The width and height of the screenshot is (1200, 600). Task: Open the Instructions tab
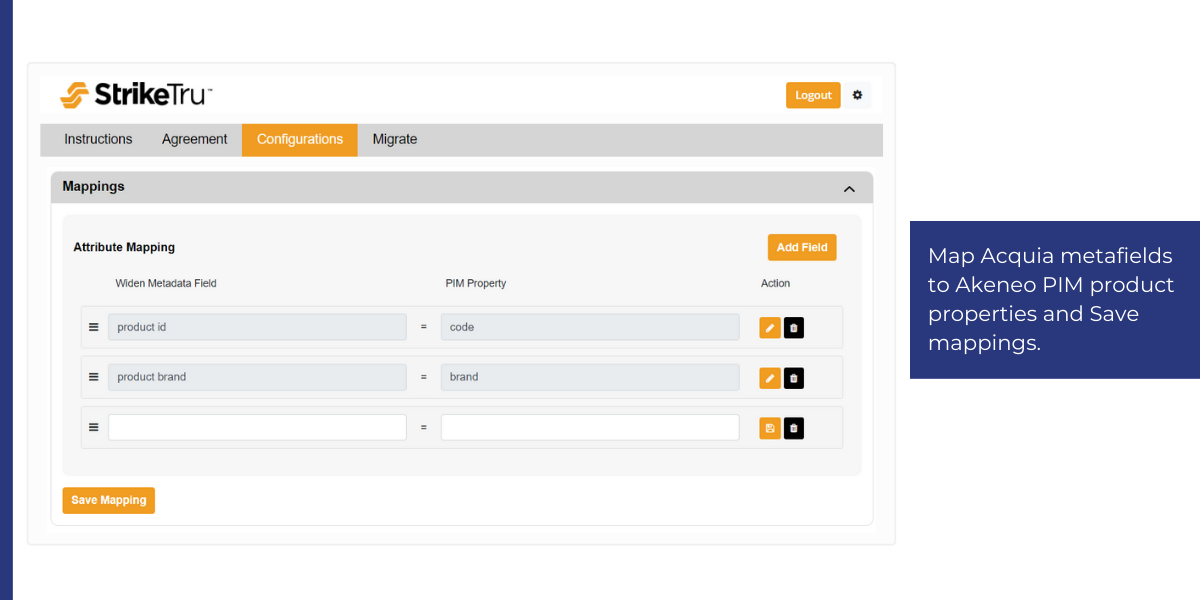98,140
